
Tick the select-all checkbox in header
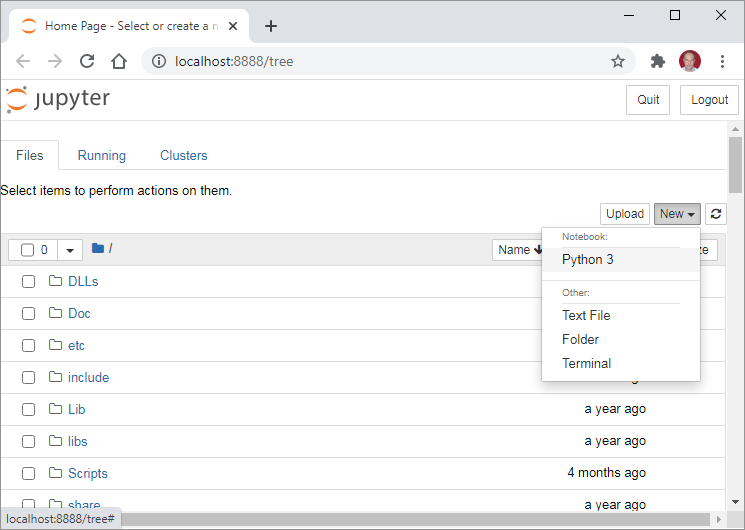coord(28,250)
